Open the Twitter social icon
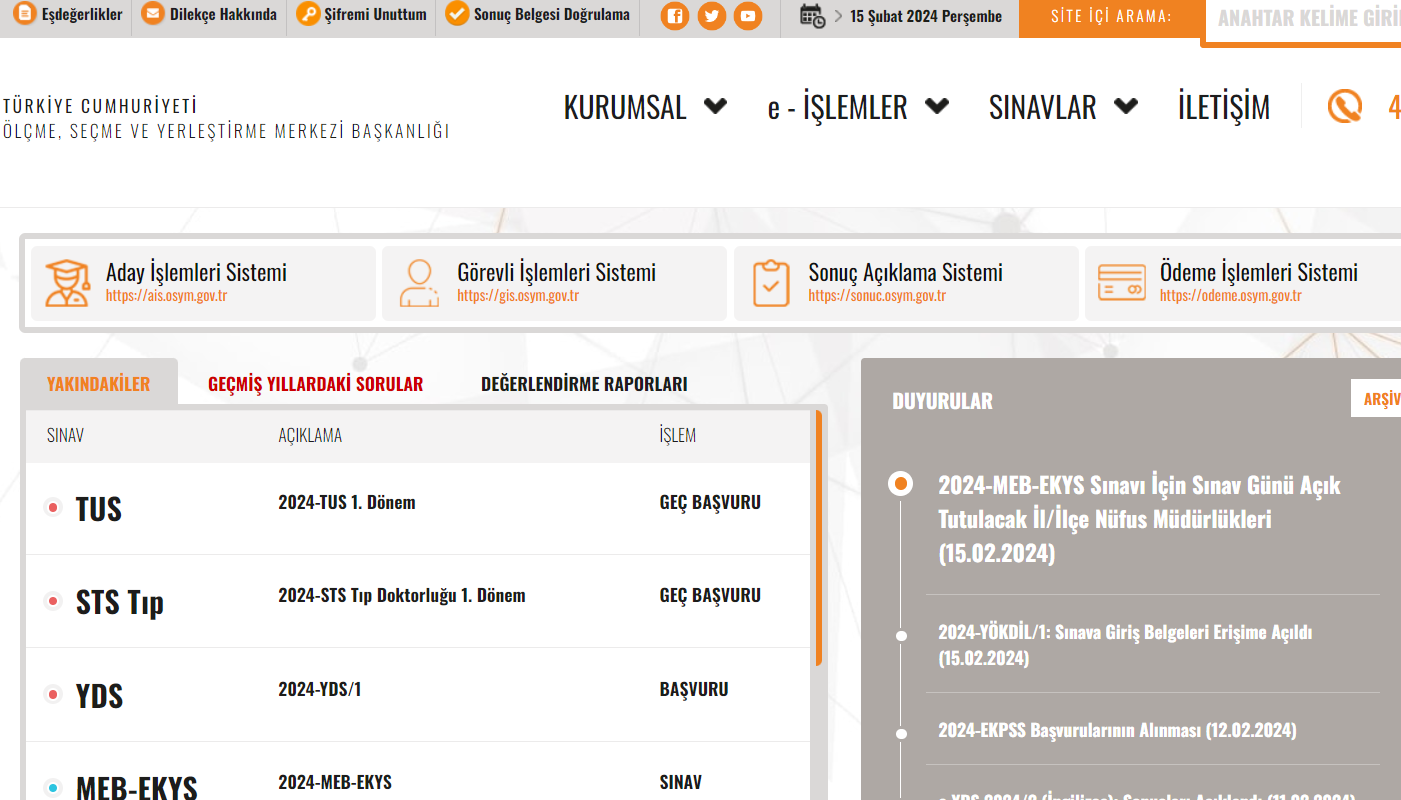The height and width of the screenshot is (800, 1401). 711,16
